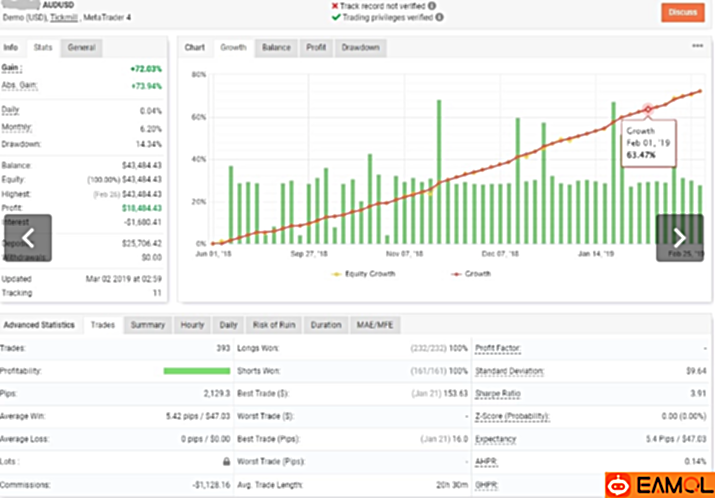Select the Chart tab
Image resolution: width=715 pixels, height=498 pixels.
195,47
